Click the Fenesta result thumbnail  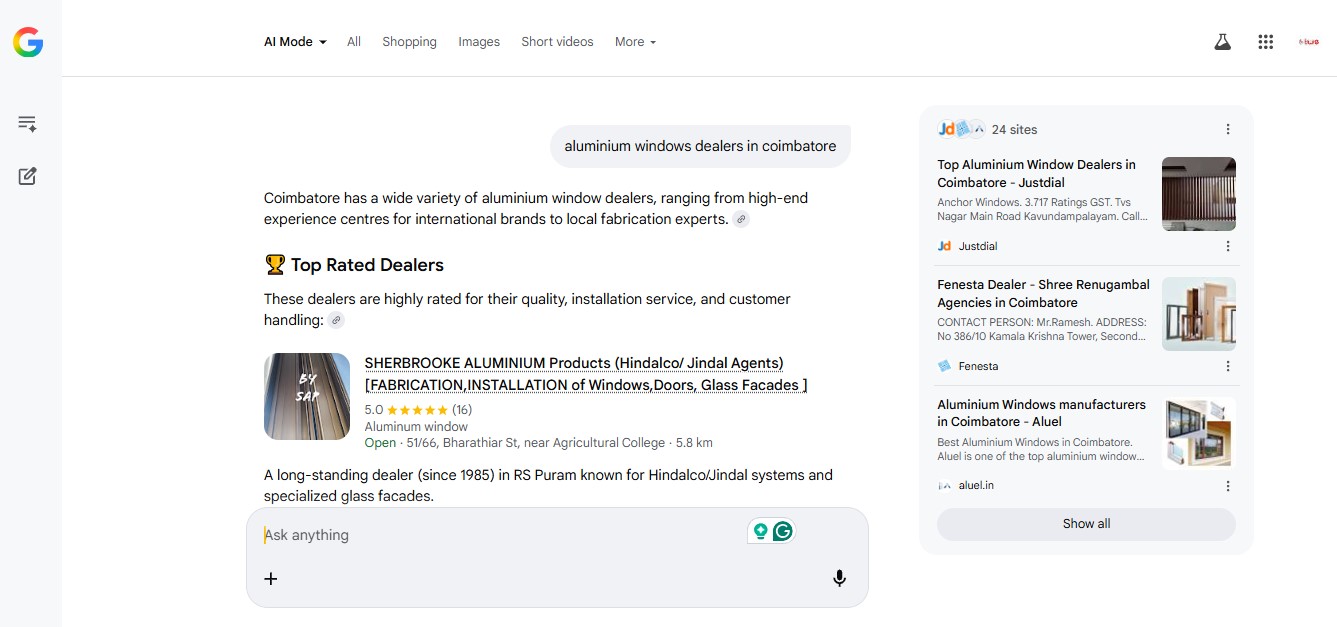1199,314
